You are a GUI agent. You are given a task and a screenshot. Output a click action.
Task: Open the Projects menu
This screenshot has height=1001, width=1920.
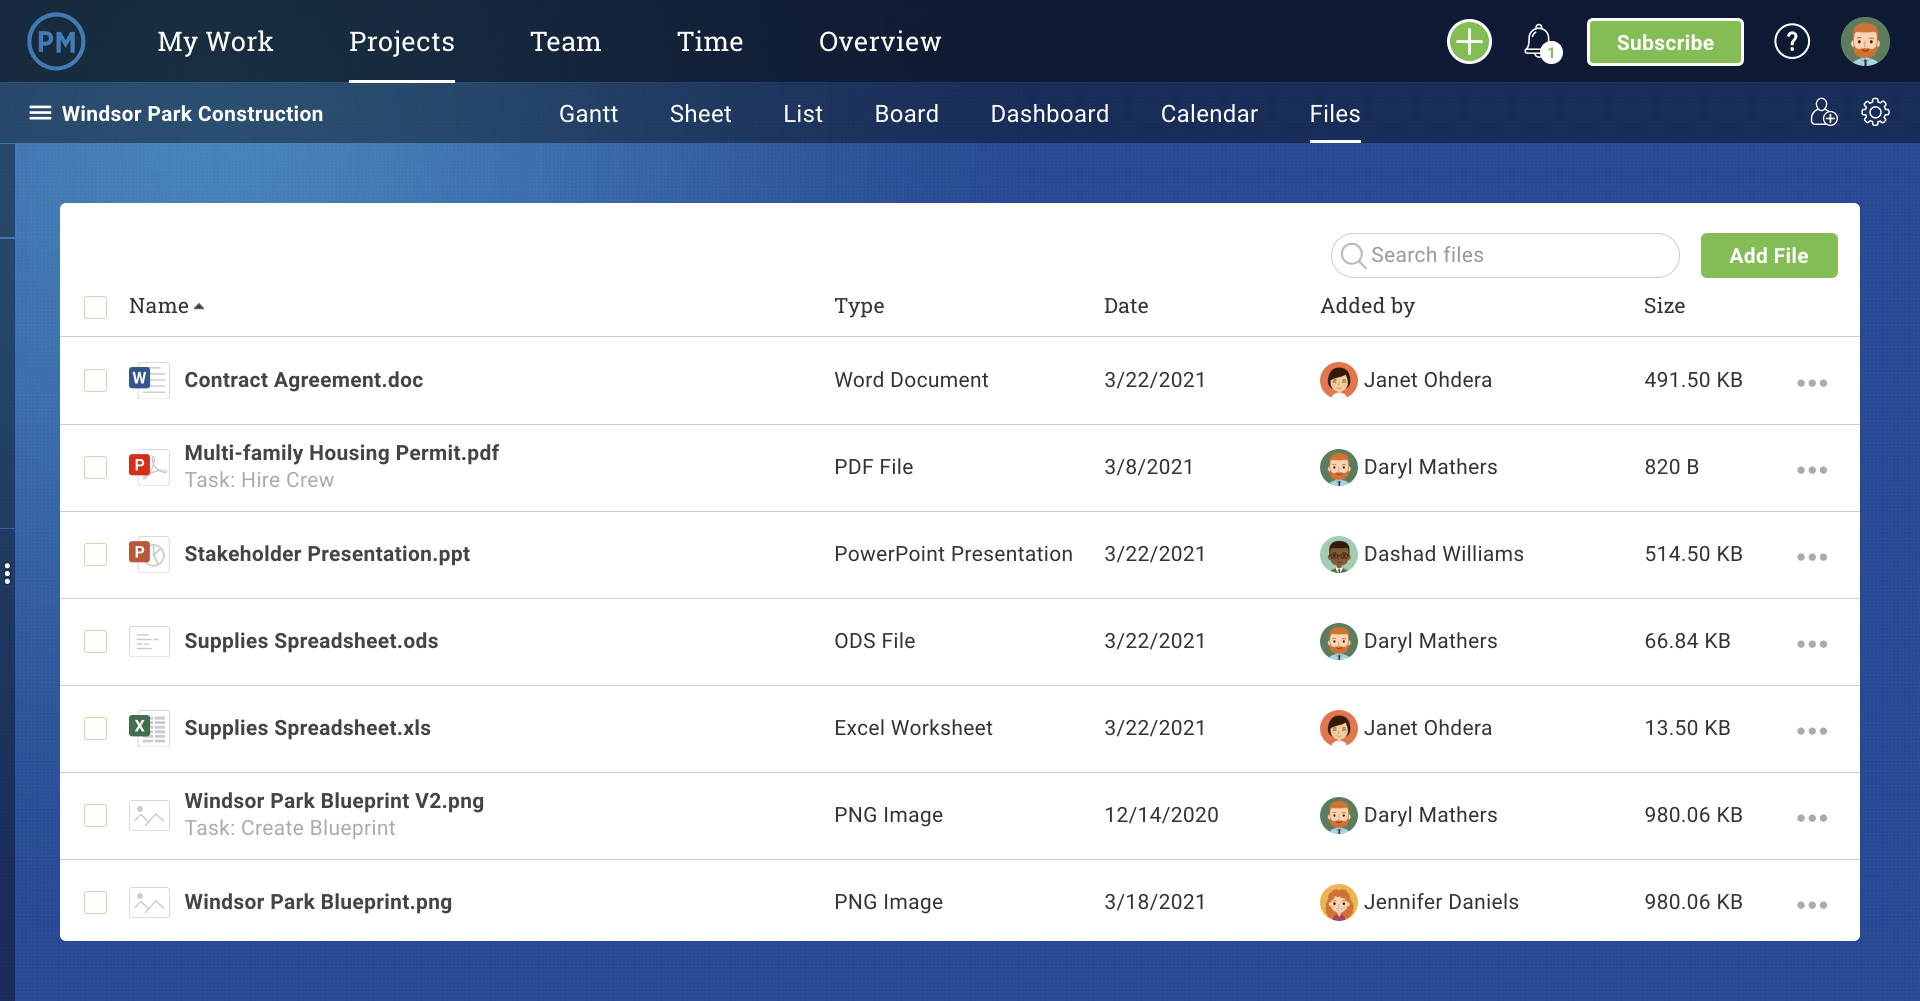(x=401, y=41)
